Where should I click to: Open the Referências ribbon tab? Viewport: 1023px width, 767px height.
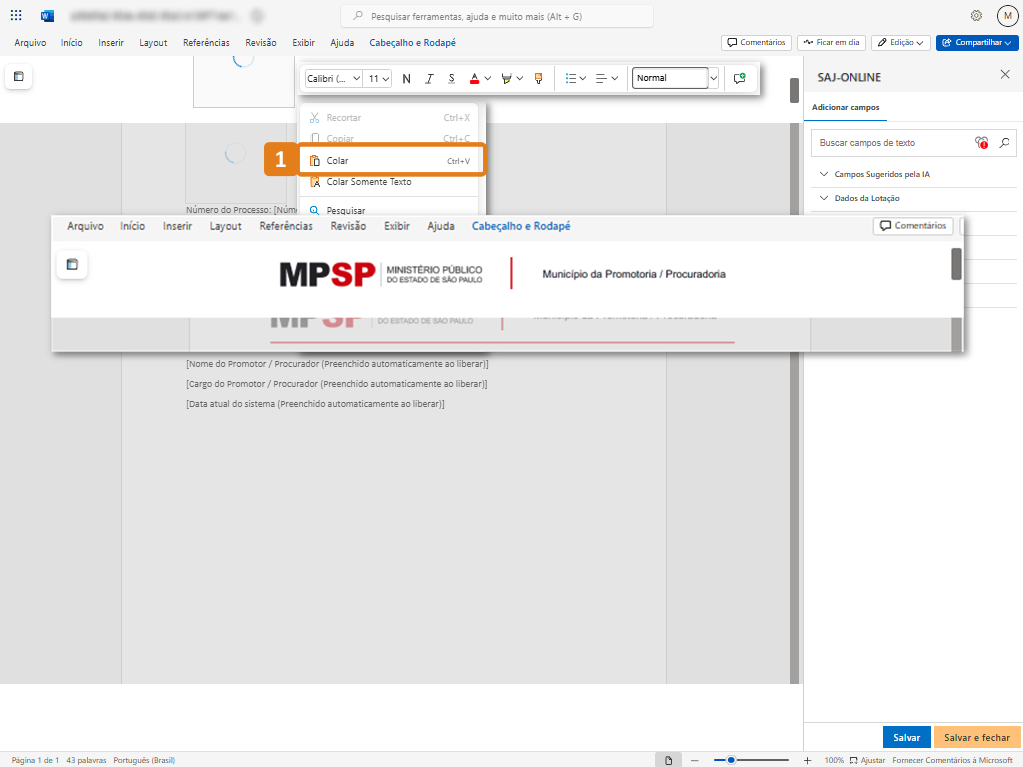(x=206, y=43)
